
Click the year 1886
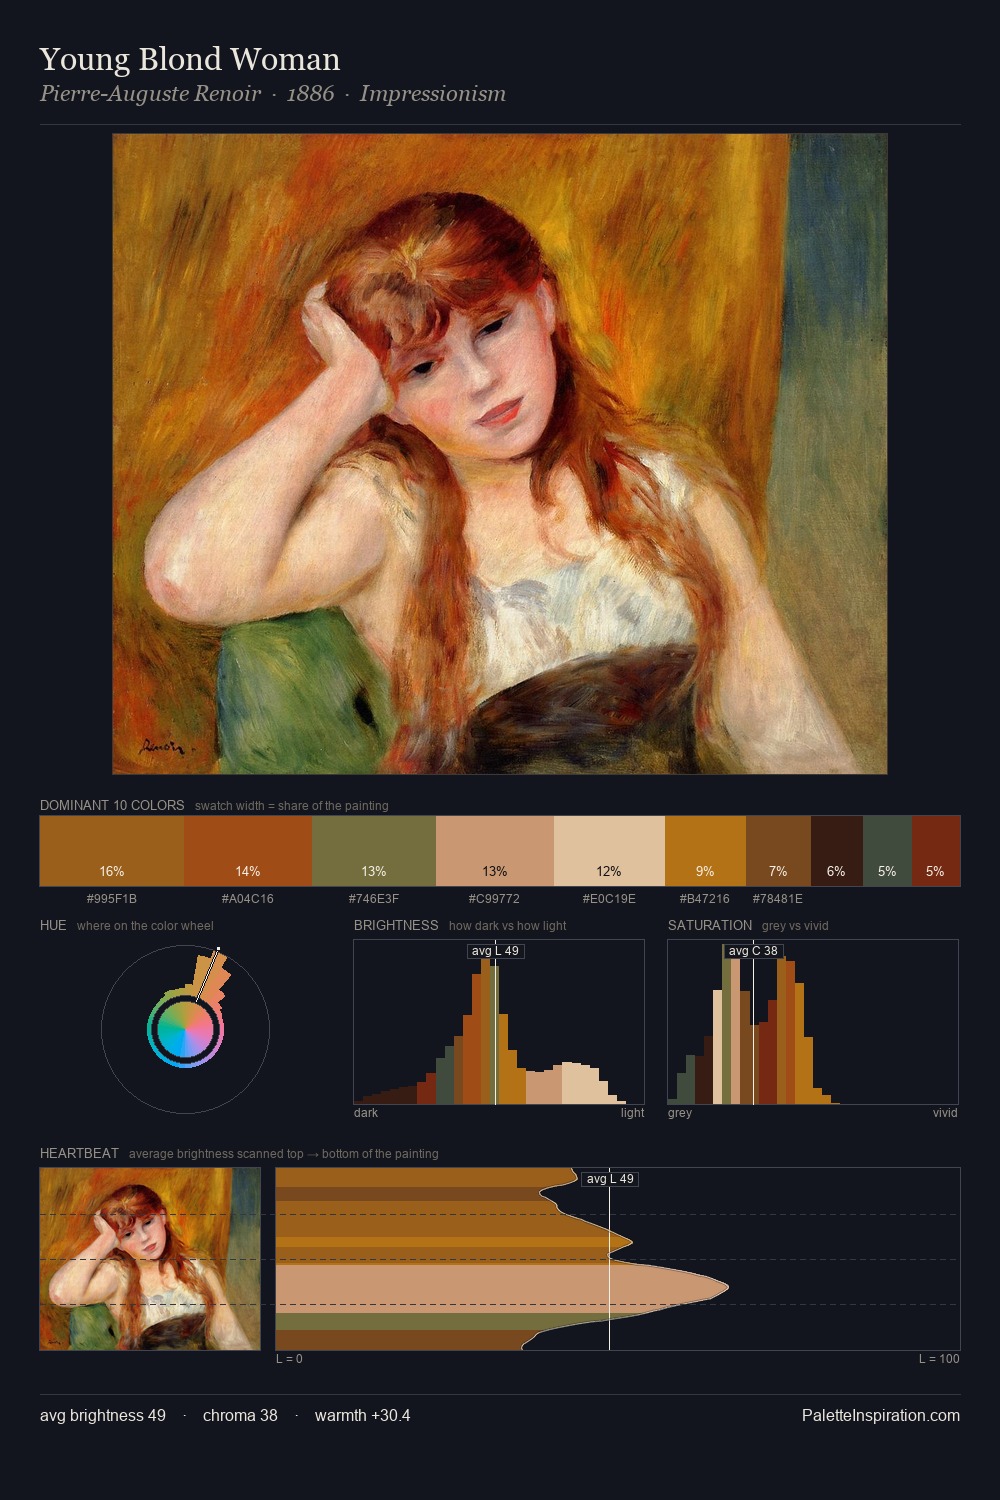click(x=310, y=94)
